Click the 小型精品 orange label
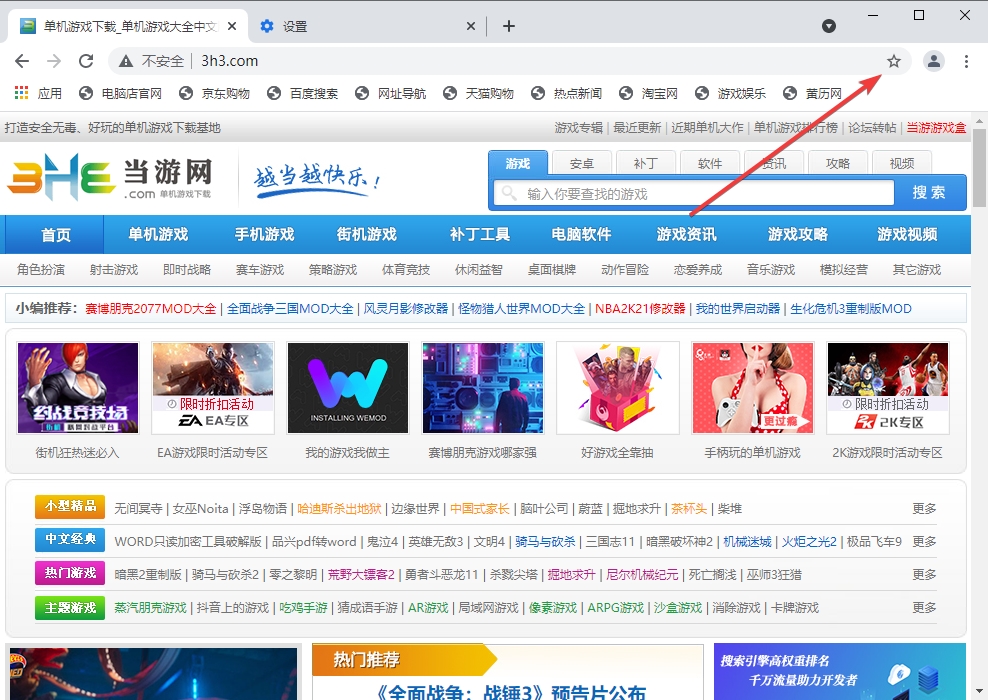 click(70, 507)
